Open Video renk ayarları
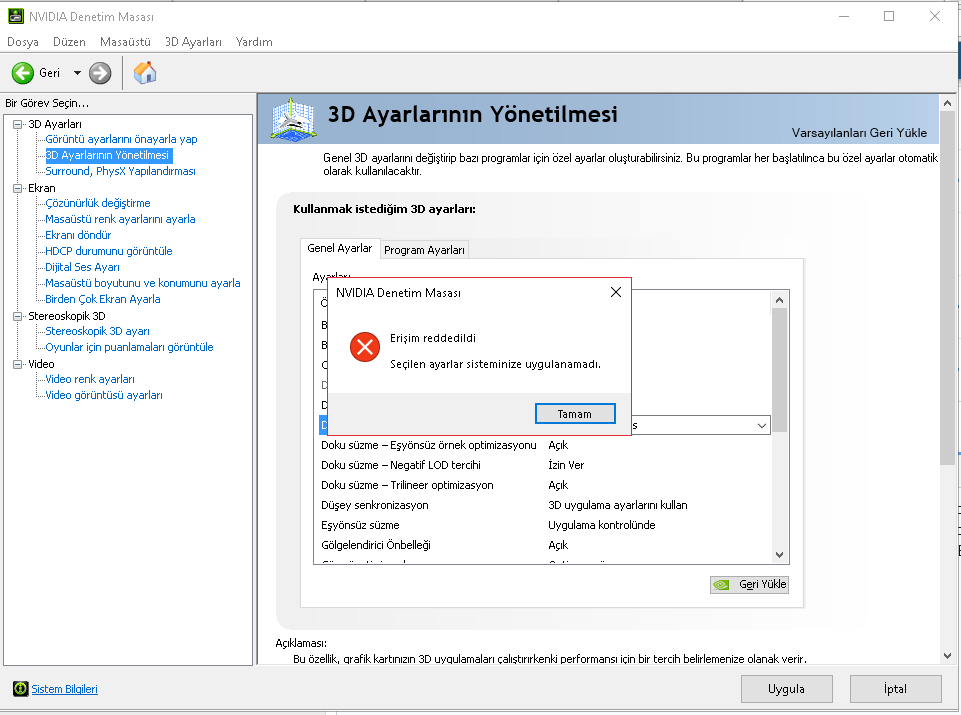Viewport: 961px width, 715px height. (x=89, y=379)
